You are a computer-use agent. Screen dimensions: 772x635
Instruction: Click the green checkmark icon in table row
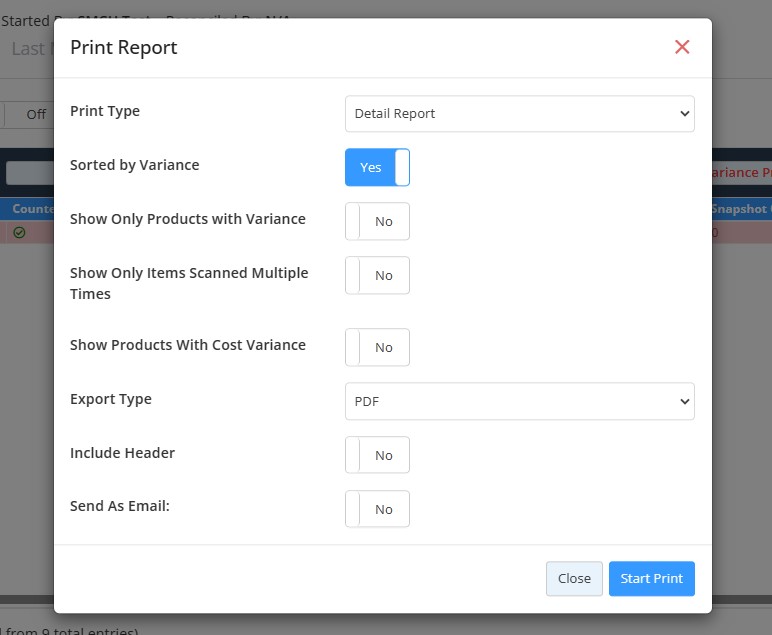point(19,232)
